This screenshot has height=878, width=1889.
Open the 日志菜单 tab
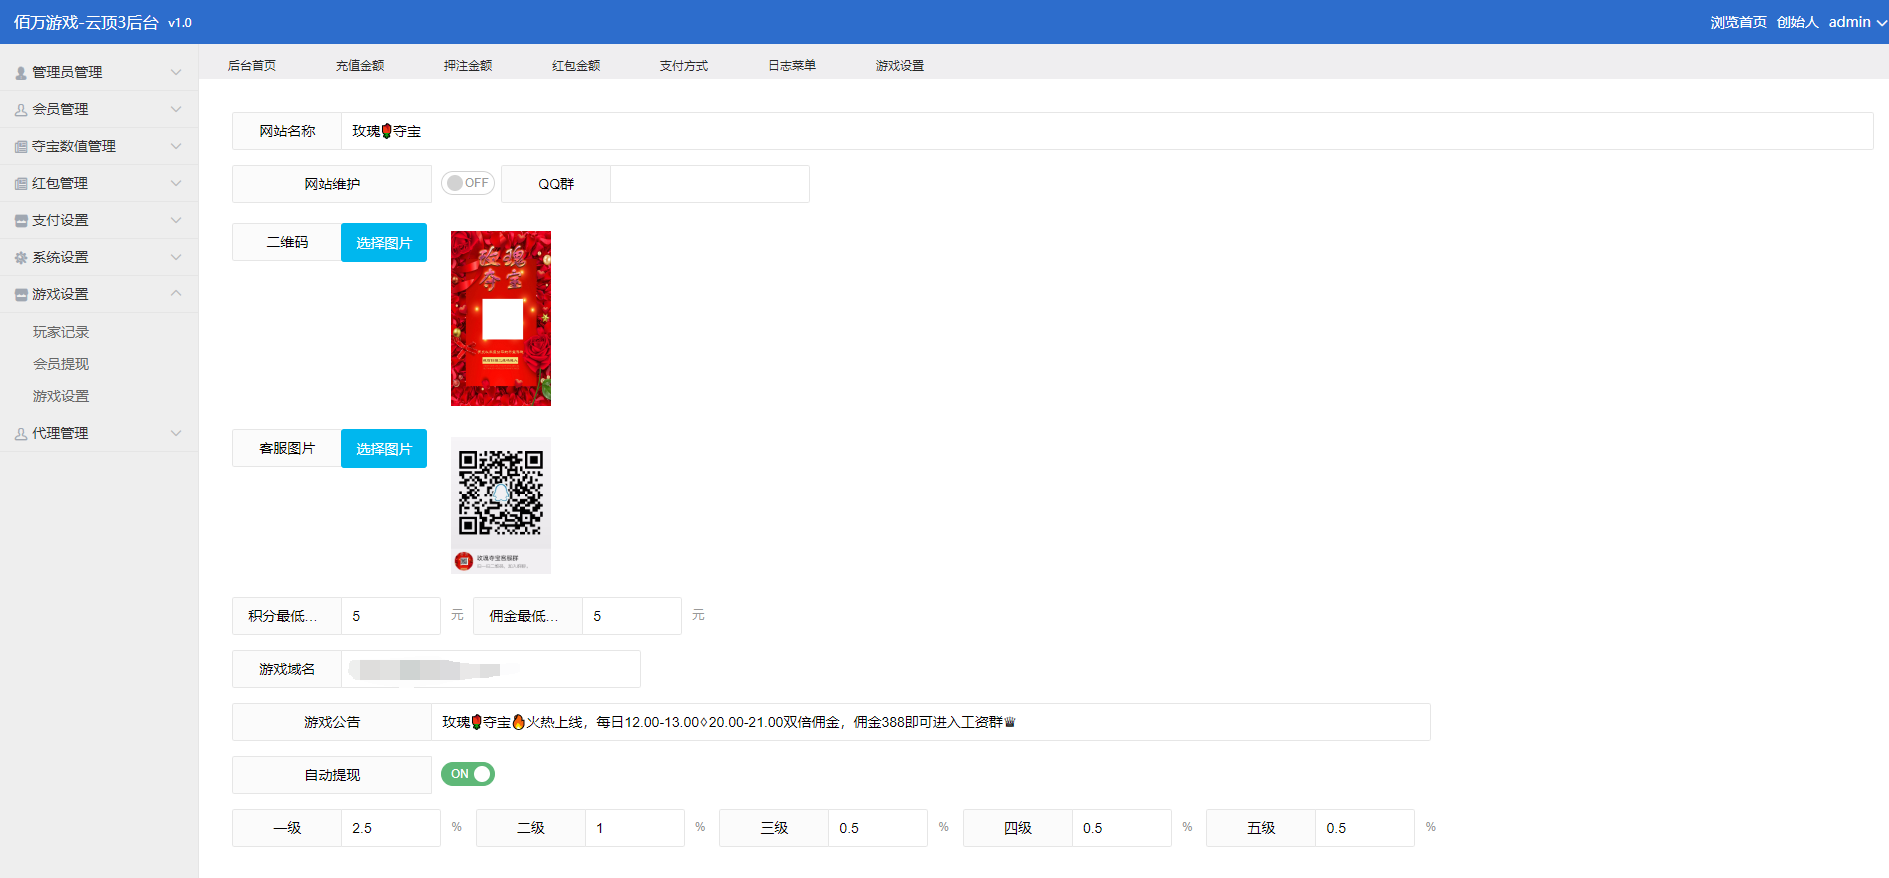point(792,66)
